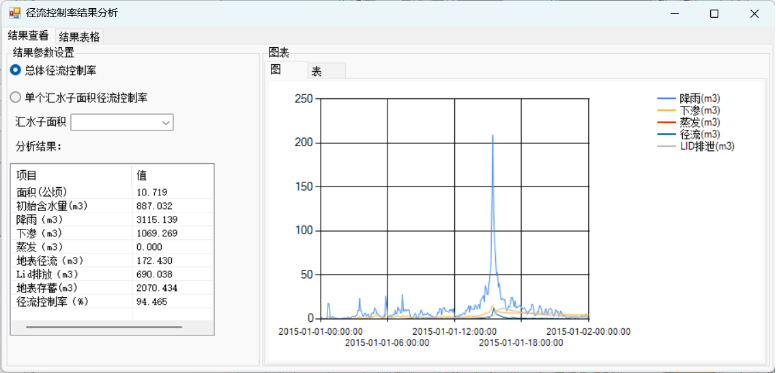Image resolution: width=776 pixels, height=373 pixels.
Task: Click the x-axis label 2015-01-01-06:00:00
Action: tap(387, 343)
